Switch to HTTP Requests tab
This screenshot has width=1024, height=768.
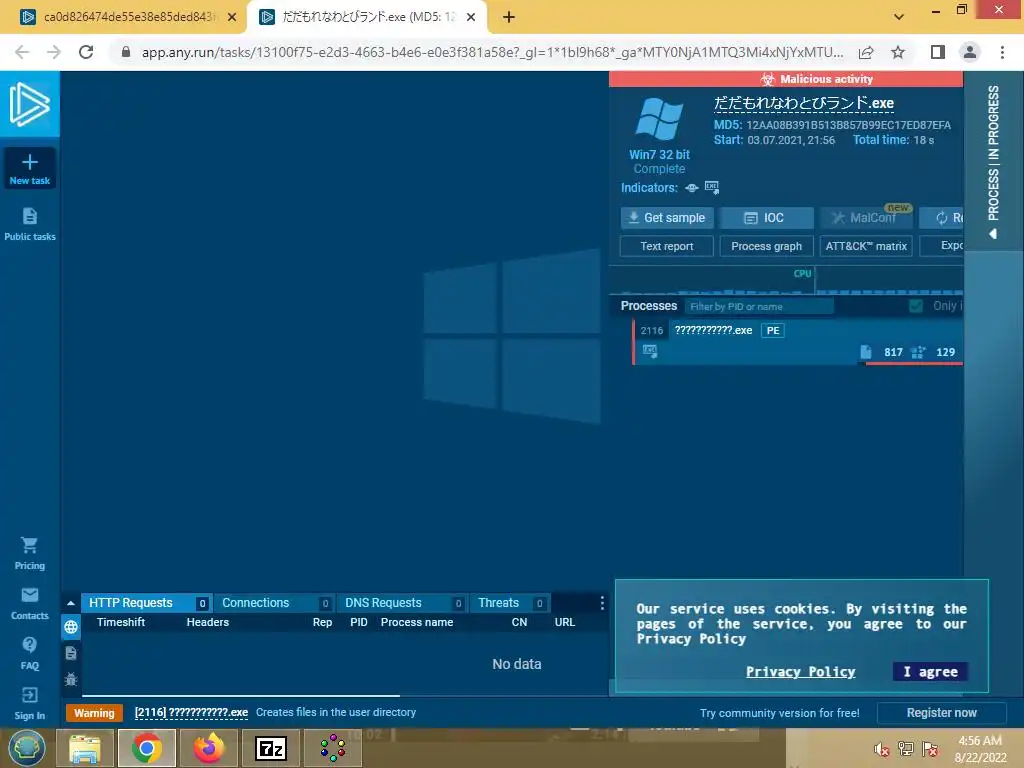click(x=146, y=603)
